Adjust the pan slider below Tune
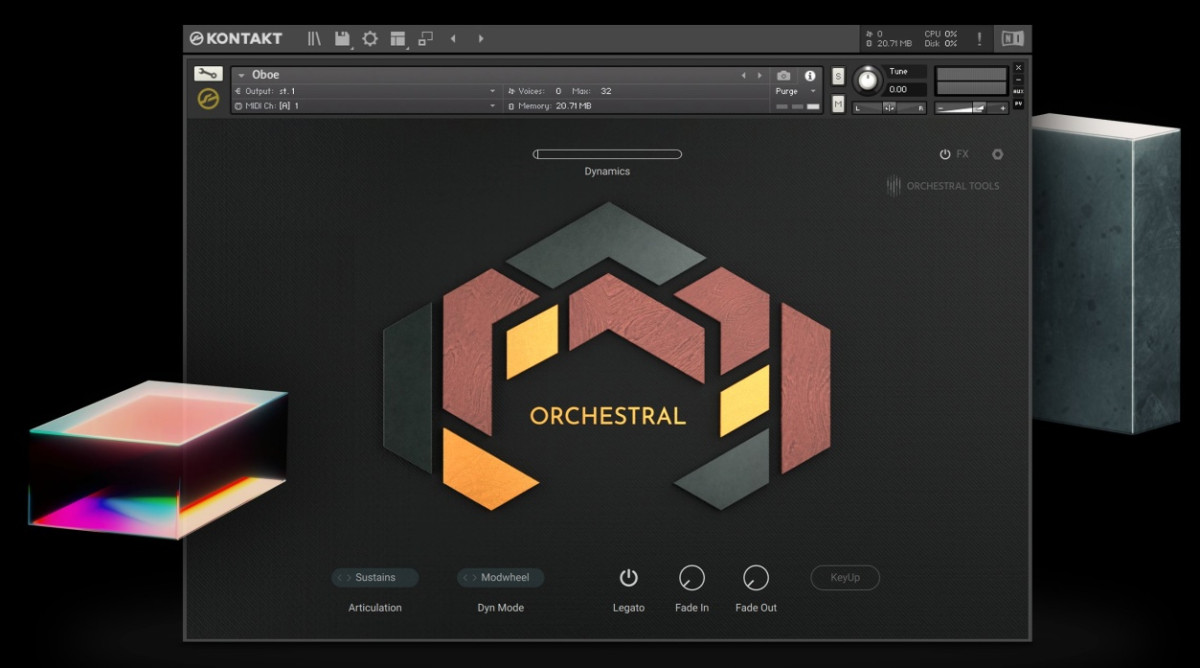The width and height of the screenshot is (1200, 668). 889,107
